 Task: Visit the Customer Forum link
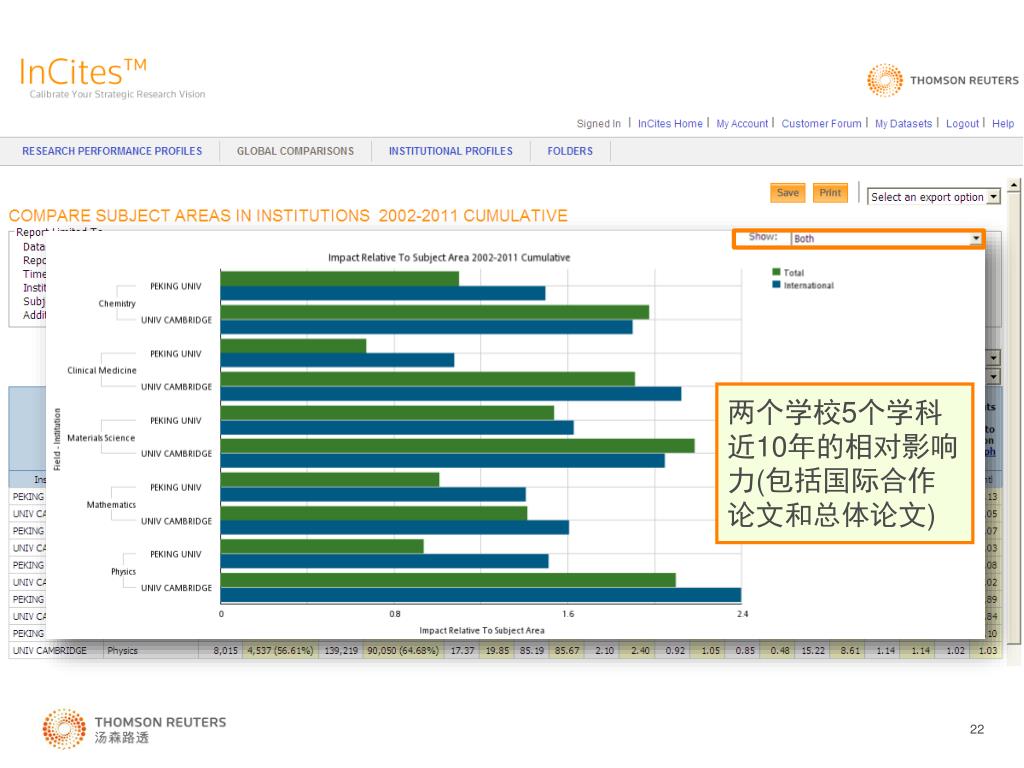822,123
